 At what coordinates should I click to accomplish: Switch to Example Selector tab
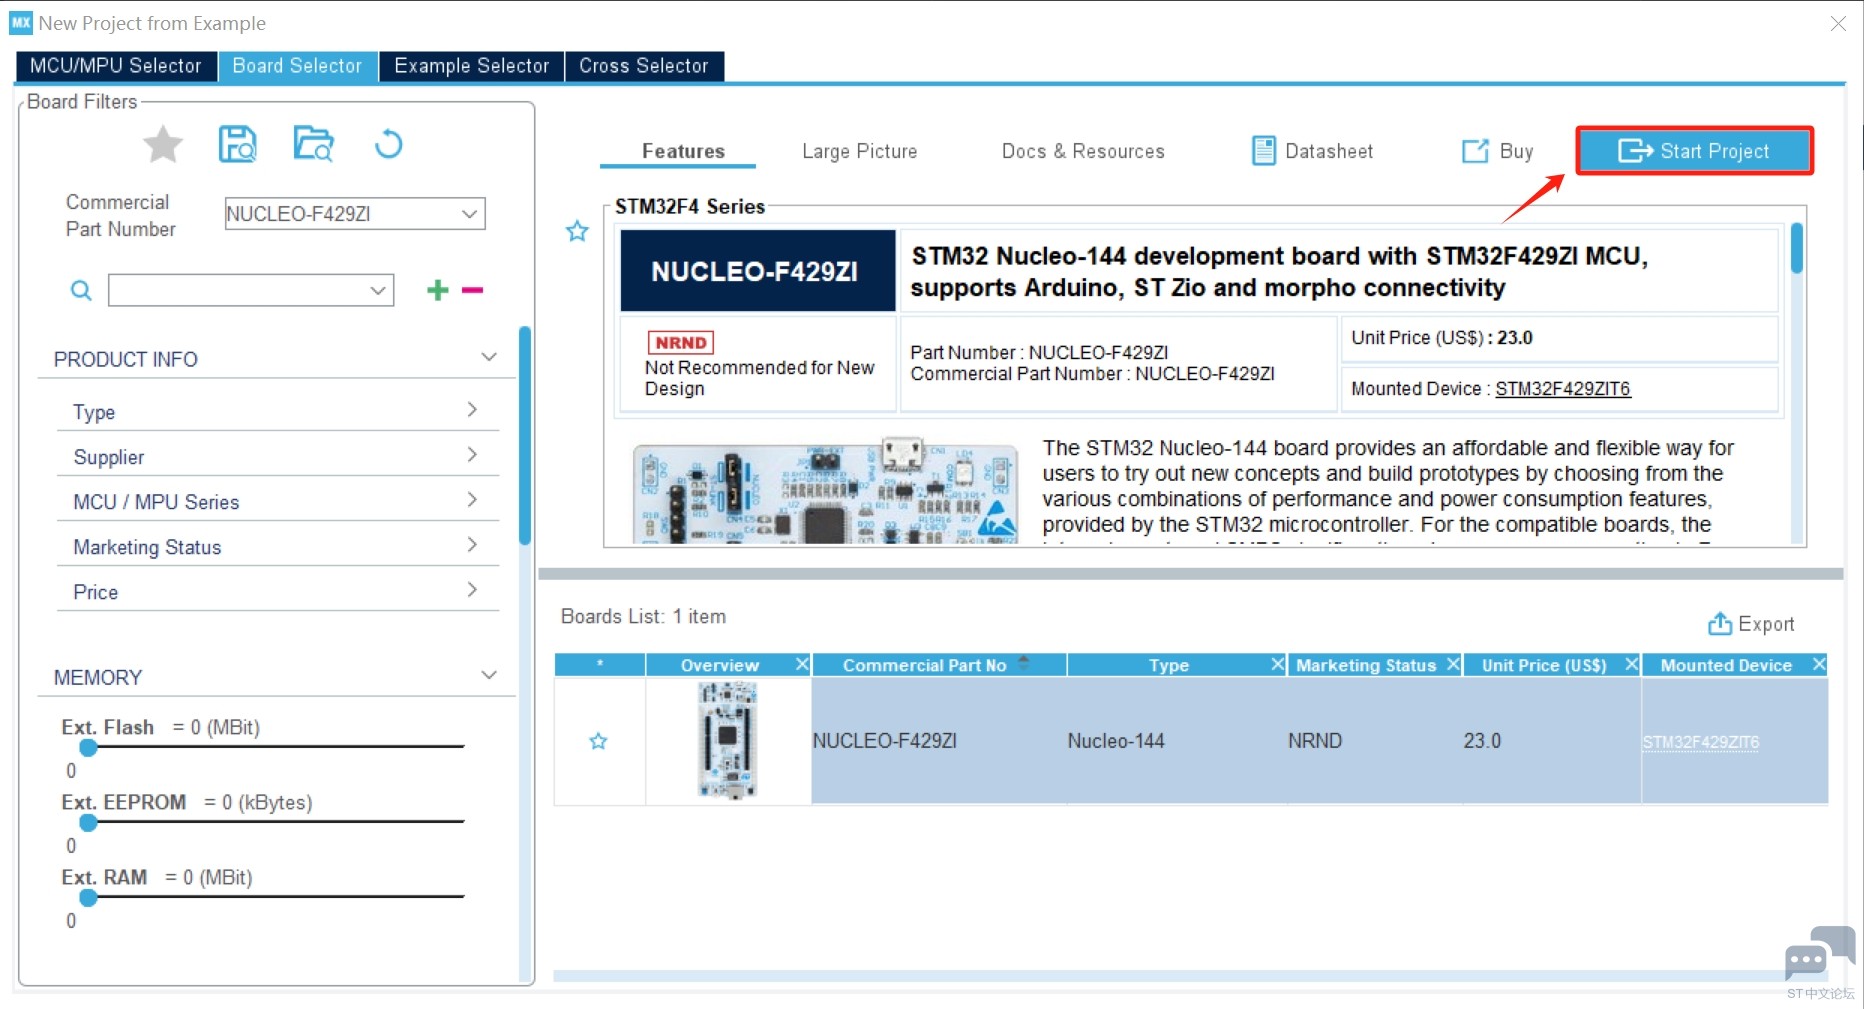[472, 66]
